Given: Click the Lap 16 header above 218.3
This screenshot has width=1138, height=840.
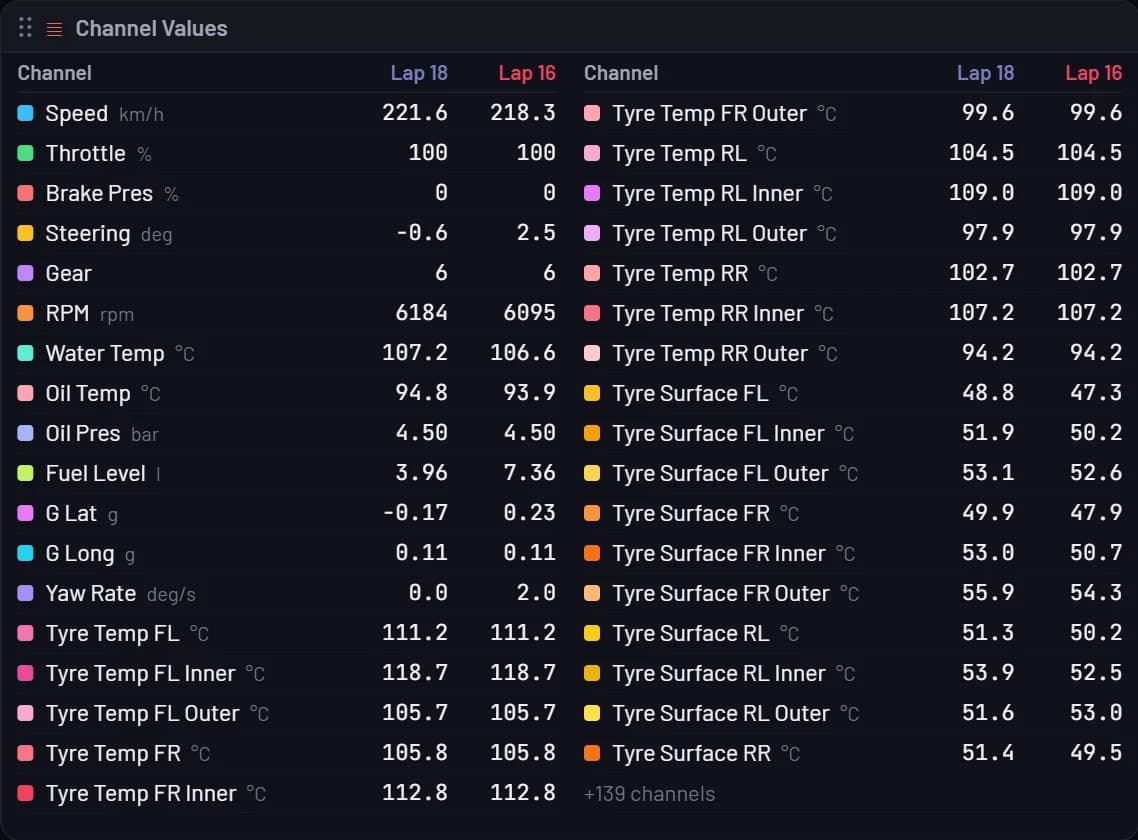Looking at the screenshot, I should tap(527, 73).
